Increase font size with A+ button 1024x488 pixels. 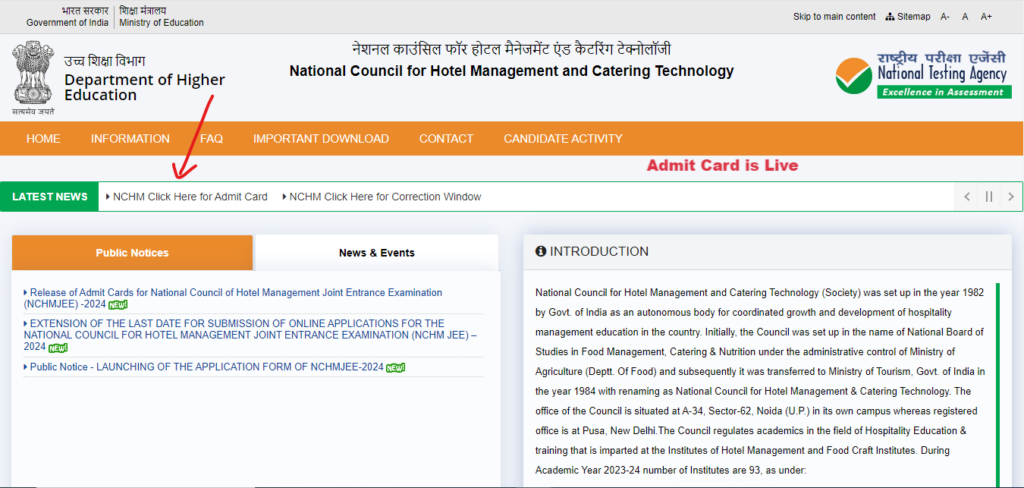[986, 16]
